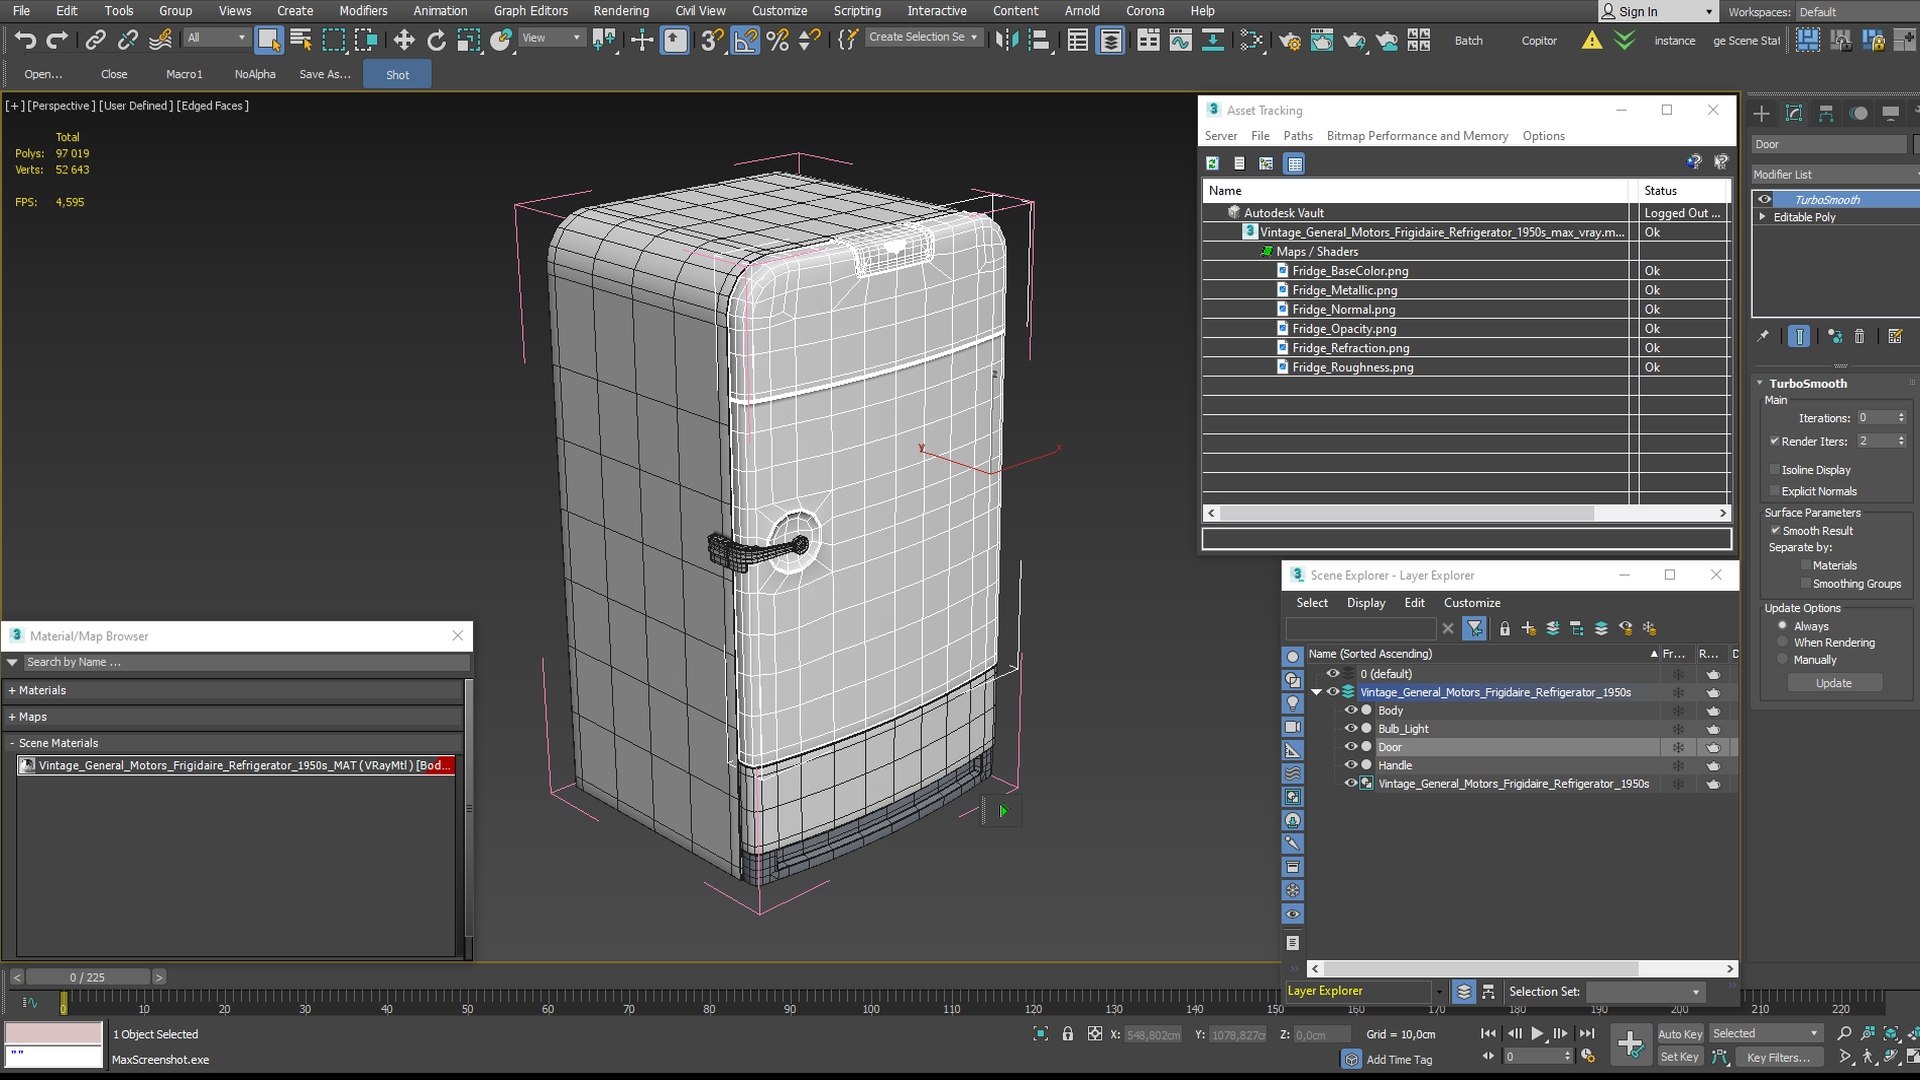Click the Undo arrow icon

click(x=25, y=40)
